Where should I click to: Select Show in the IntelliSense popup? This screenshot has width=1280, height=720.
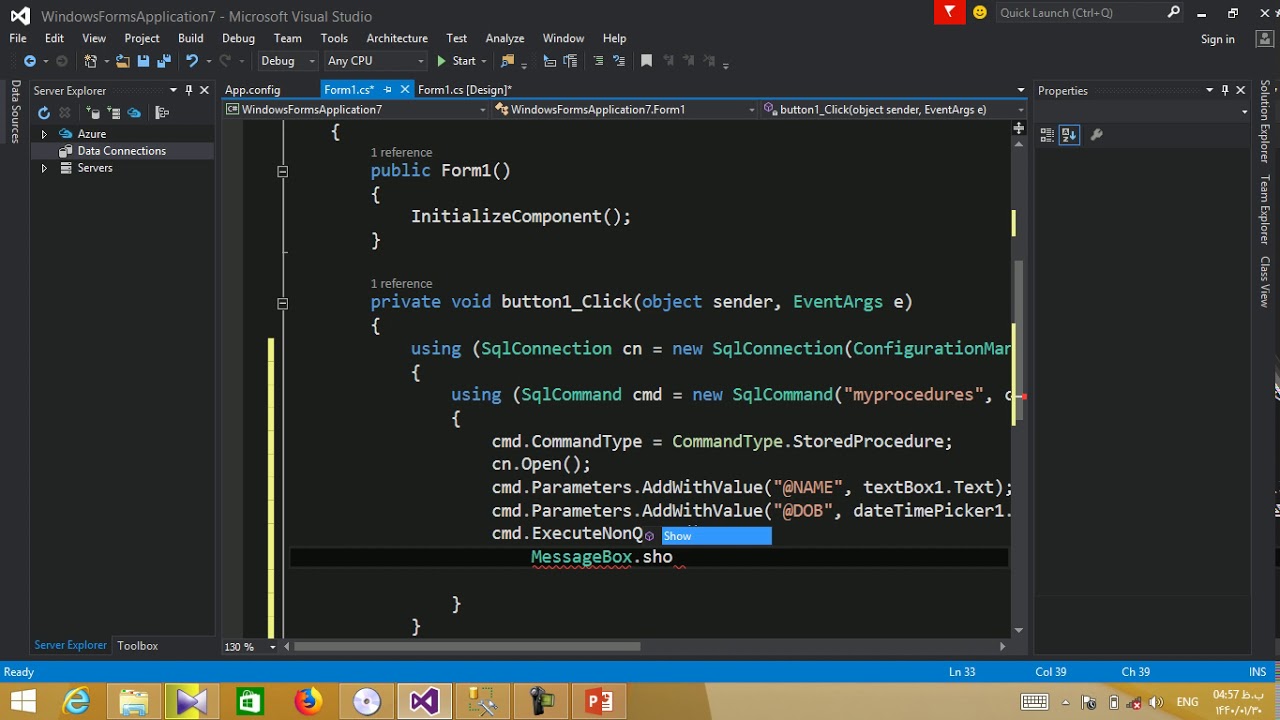716,536
